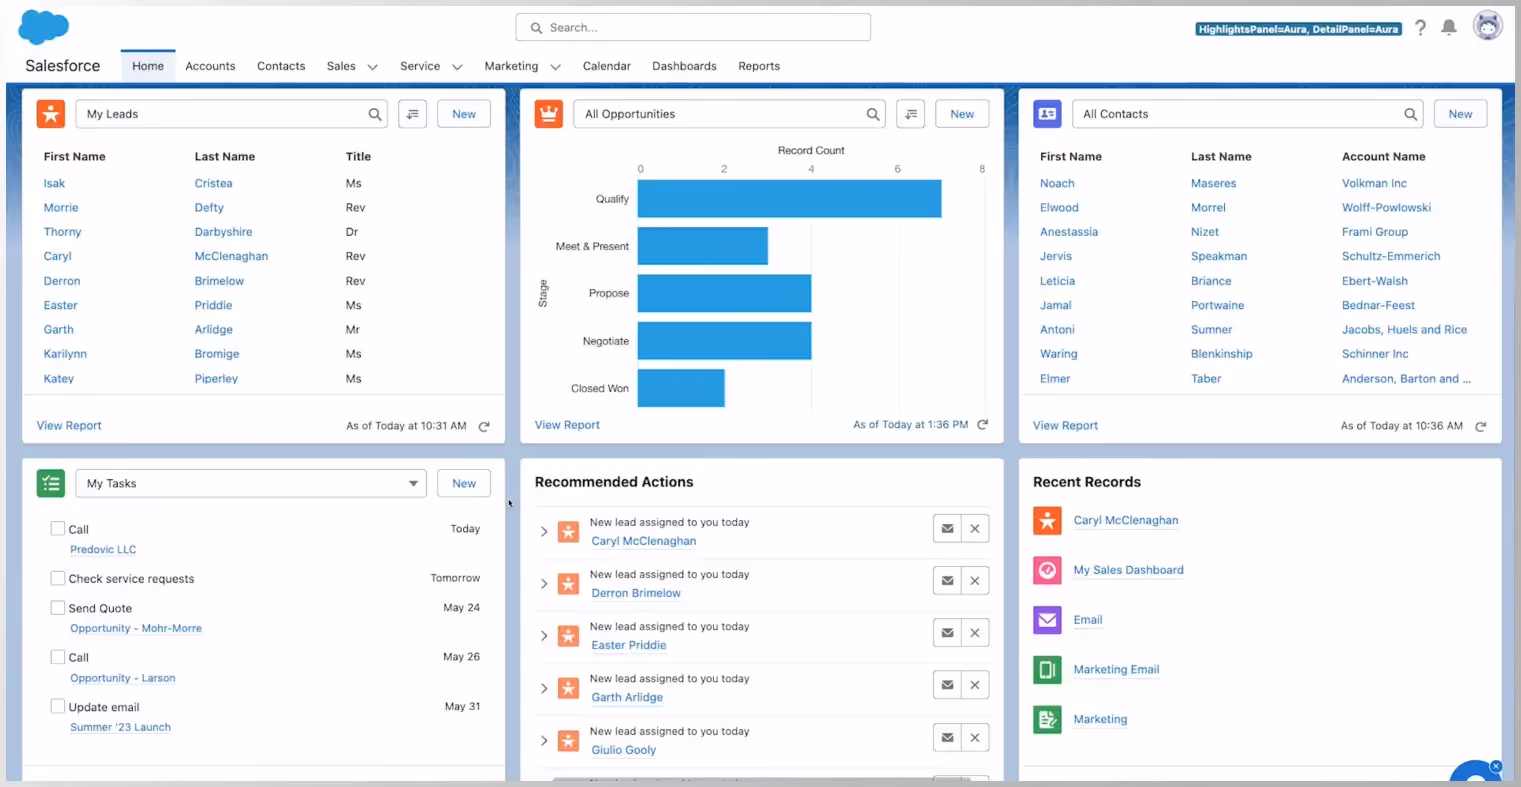Screen dimensions: 1521x787
Task: Click the search magnifier in All Opportunities
Action: tap(873, 114)
